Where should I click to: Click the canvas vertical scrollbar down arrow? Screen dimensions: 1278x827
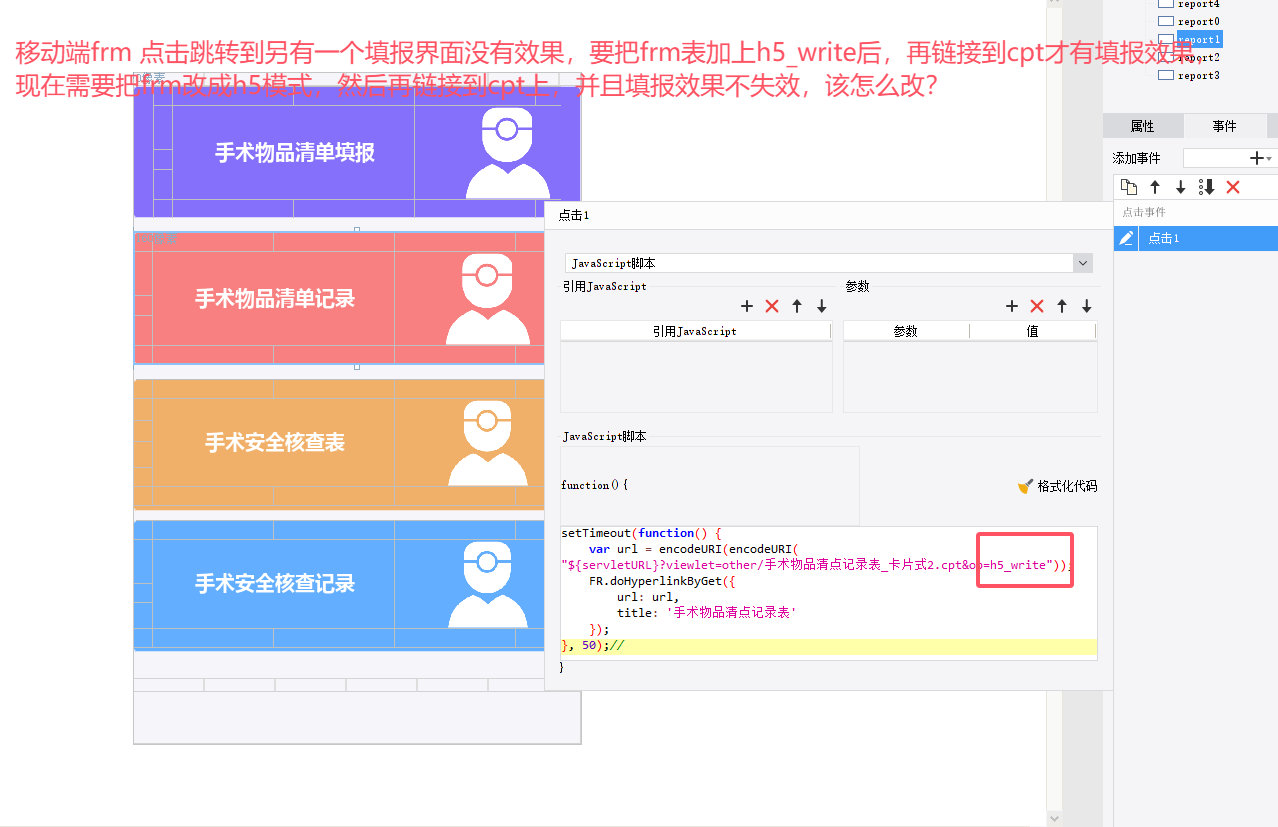point(1052,817)
